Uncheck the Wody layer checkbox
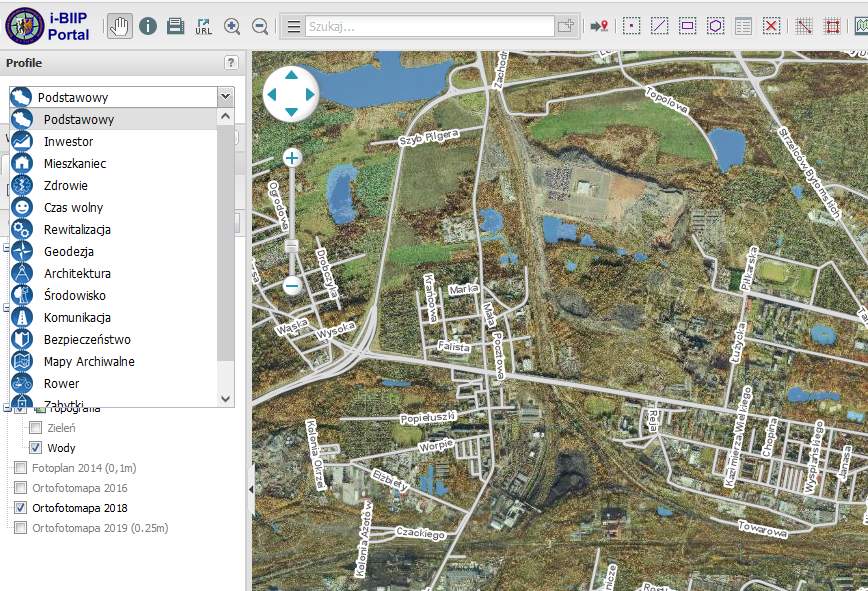Screen dimensions: 868x591 click(x=35, y=448)
